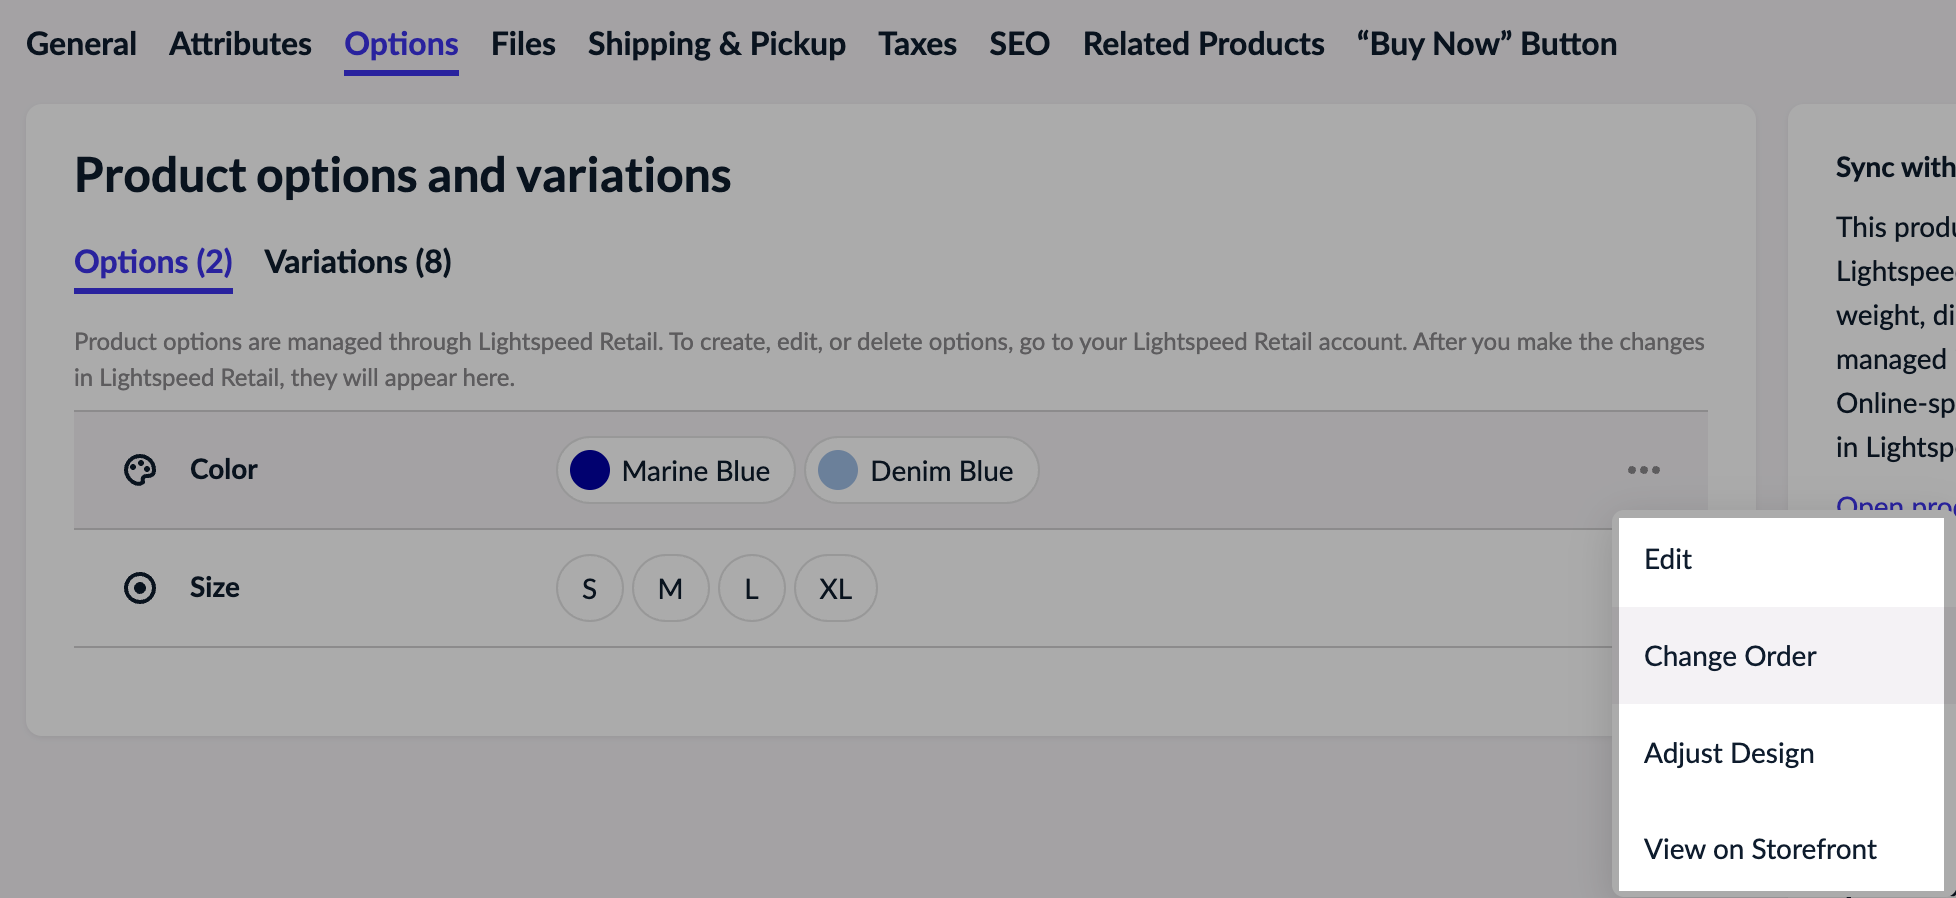1956x898 pixels.
Task: Click the Adjust Design menu entry
Action: [1729, 753]
